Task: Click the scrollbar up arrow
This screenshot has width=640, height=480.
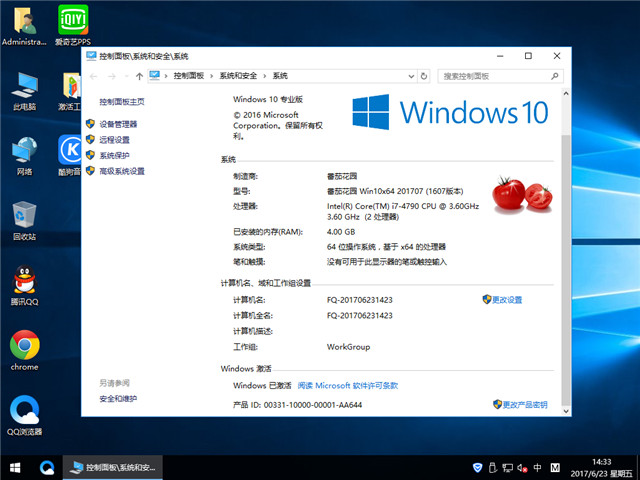Action: pyautogui.click(x=566, y=93)
